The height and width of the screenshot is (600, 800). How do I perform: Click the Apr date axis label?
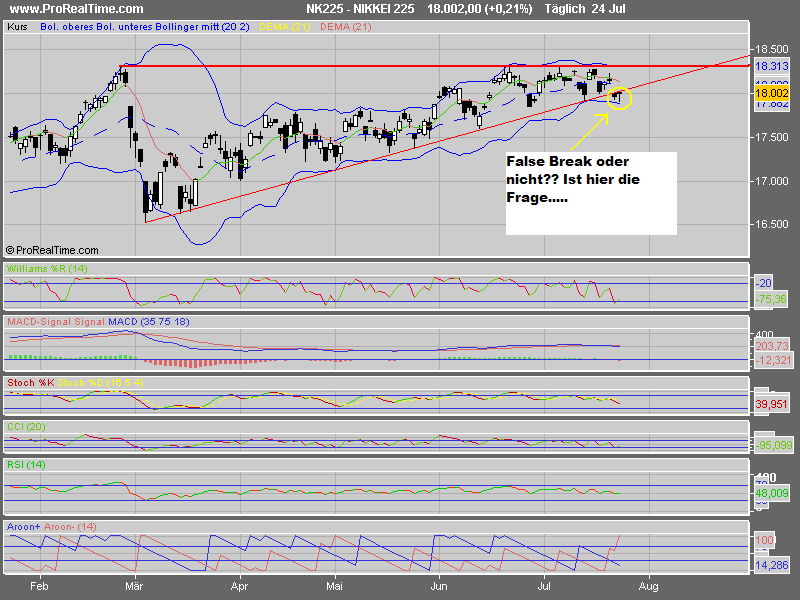[x=239, y=586]
